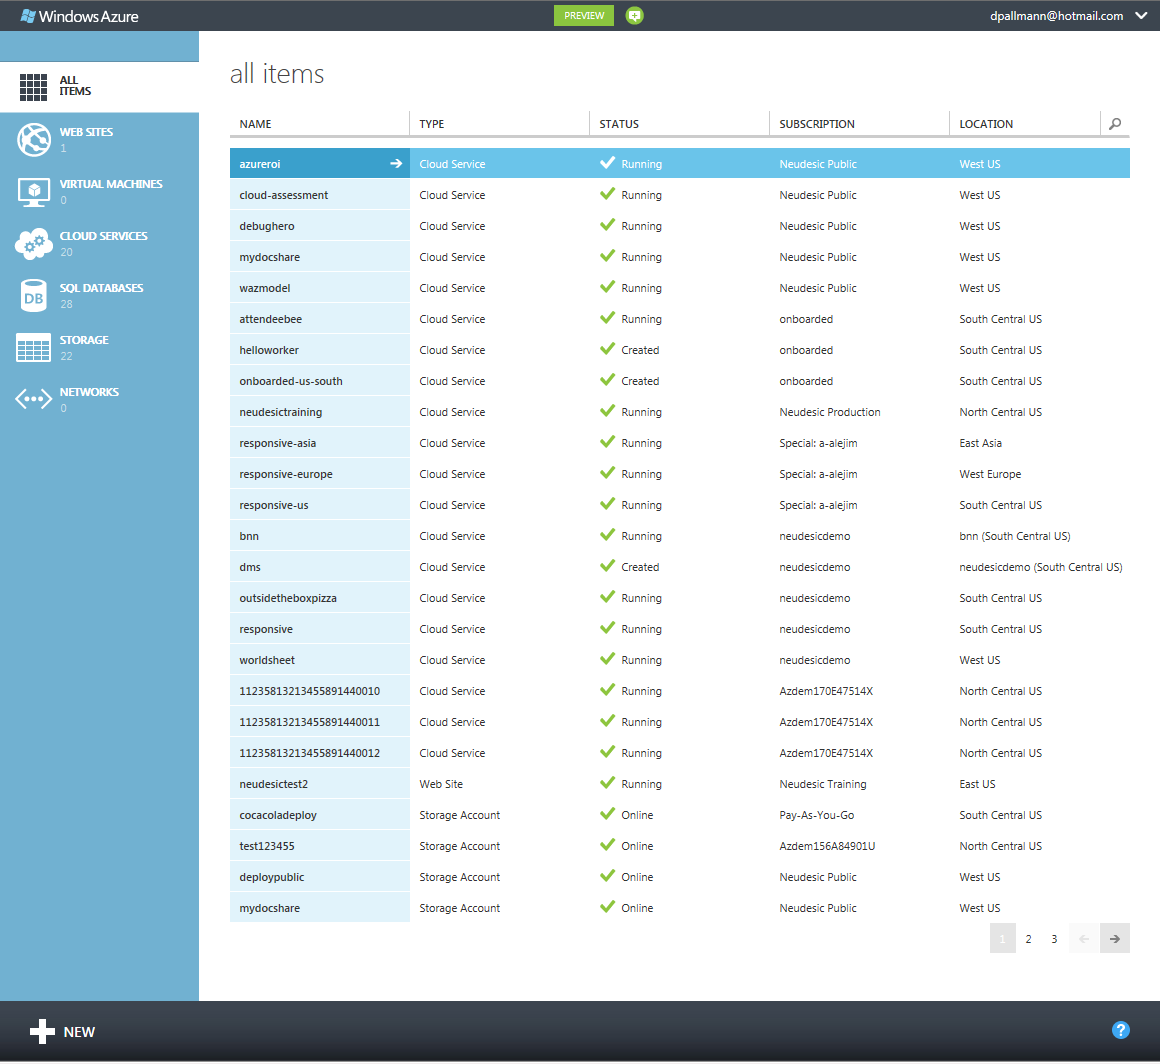Select the responsive-us item

[274, 505]
